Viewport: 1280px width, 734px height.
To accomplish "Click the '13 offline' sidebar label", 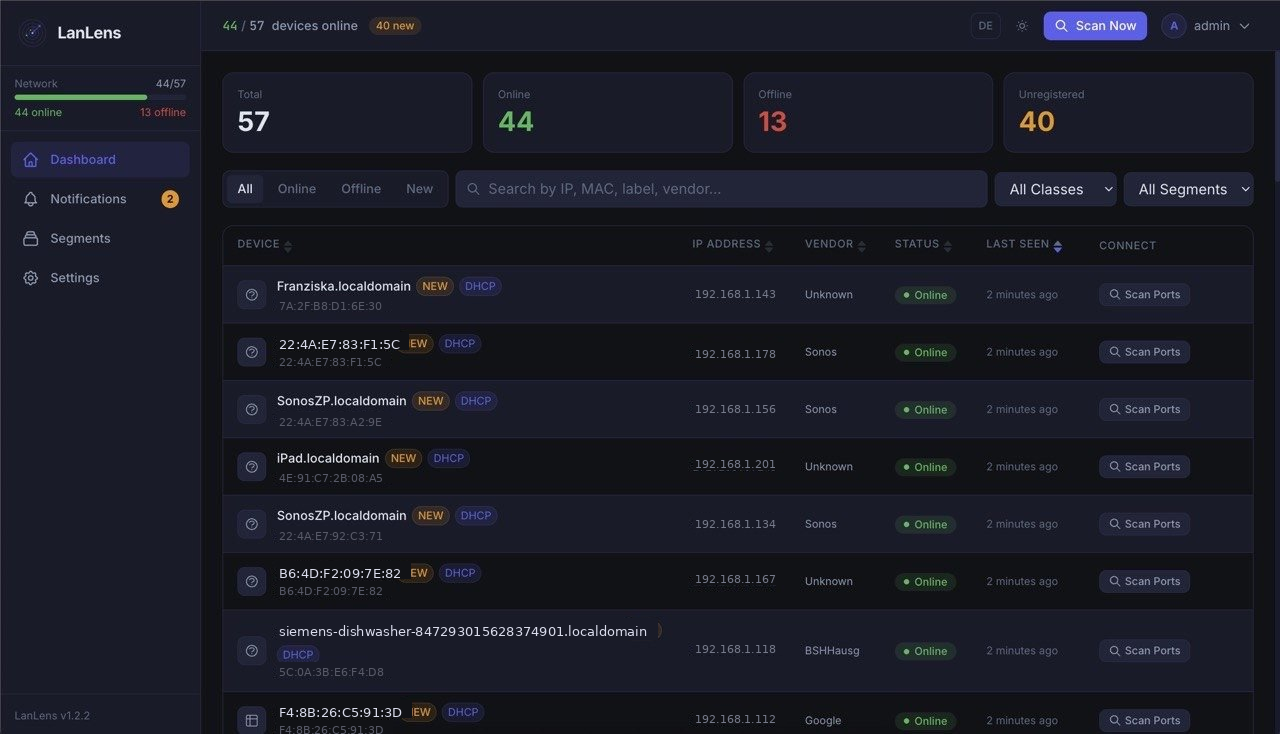I will [163, 113].
